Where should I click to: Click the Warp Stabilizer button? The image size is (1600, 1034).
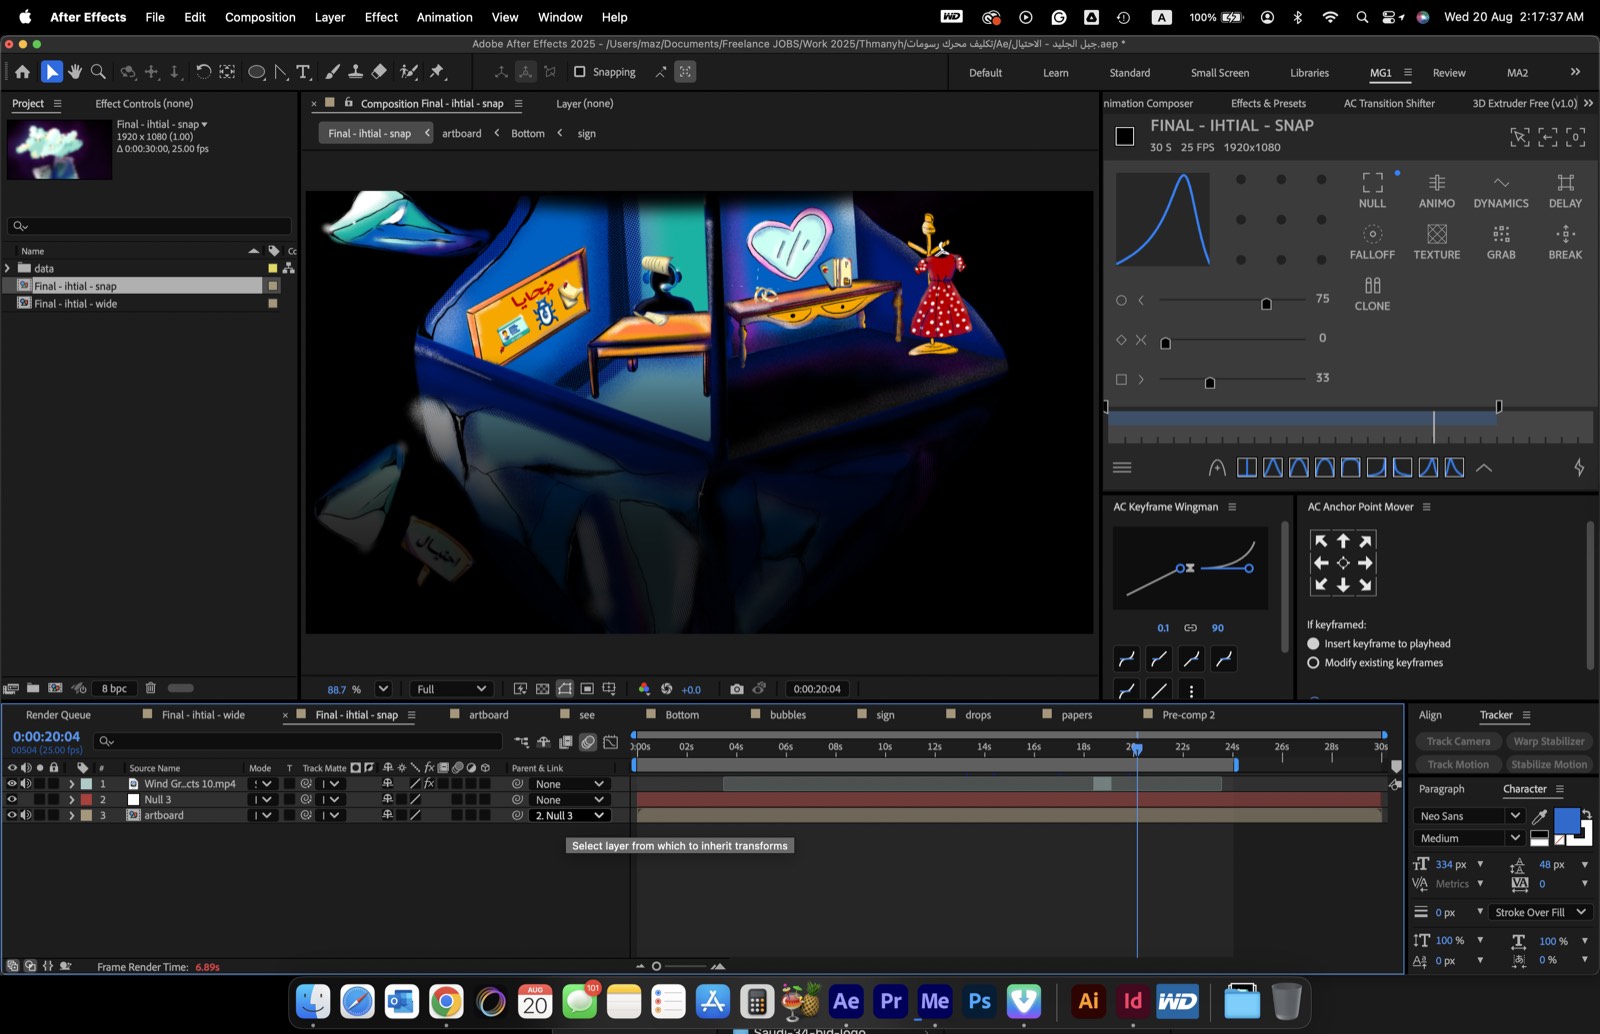click(x=1548, y=742)
